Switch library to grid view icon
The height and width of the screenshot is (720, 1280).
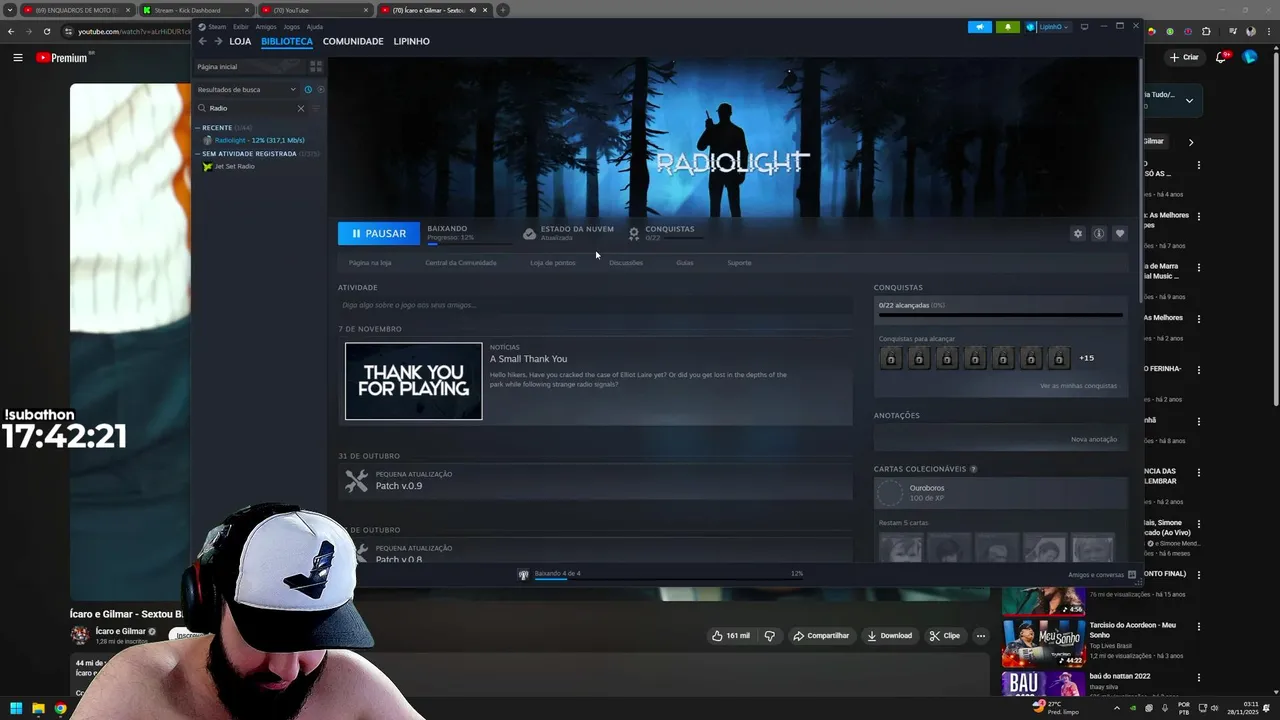[x=316, y=66]
